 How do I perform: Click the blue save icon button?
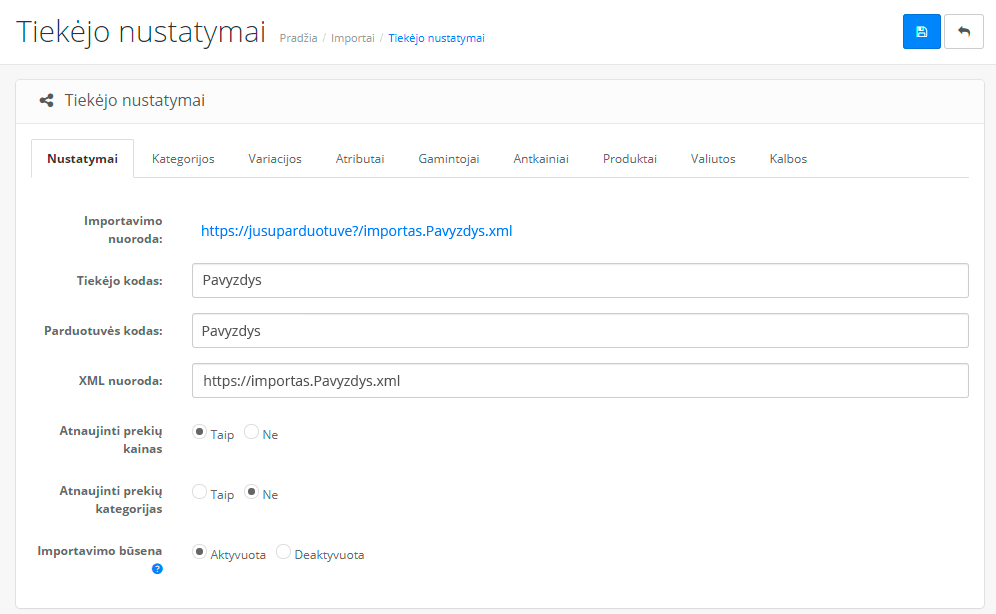[921, 32]
